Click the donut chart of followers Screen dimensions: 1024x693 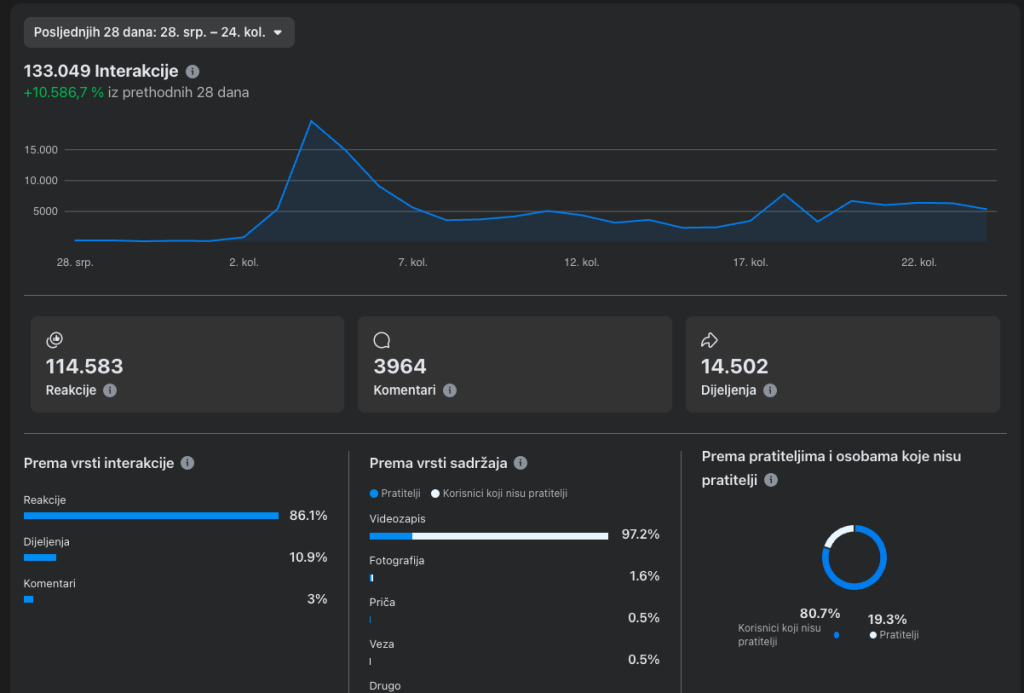coord(854,557)
